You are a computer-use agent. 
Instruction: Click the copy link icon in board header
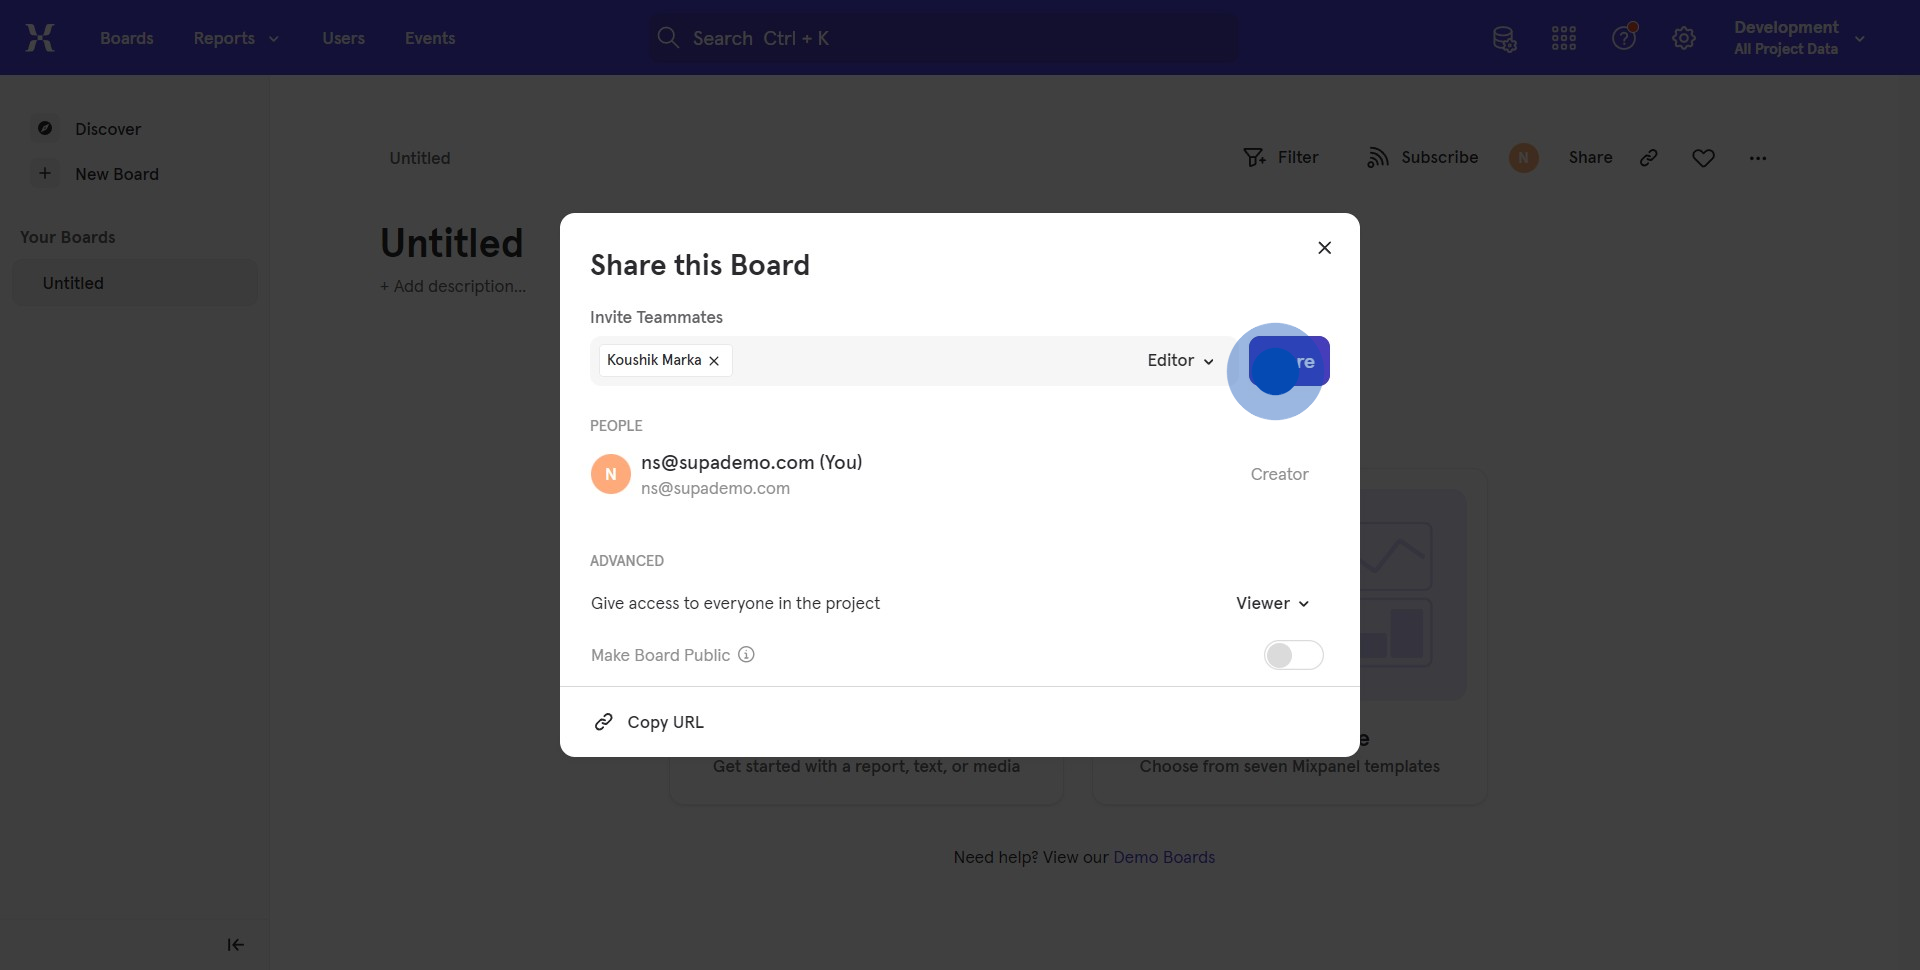click(x=1649, y=158)
